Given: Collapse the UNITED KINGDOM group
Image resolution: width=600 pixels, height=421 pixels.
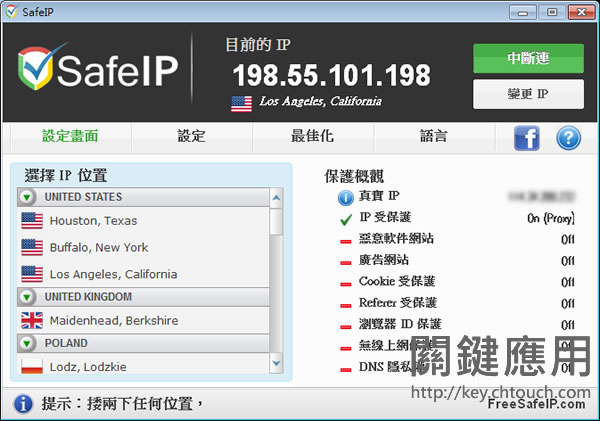Looking at the screenshot, I should click(x=27, y=297).
